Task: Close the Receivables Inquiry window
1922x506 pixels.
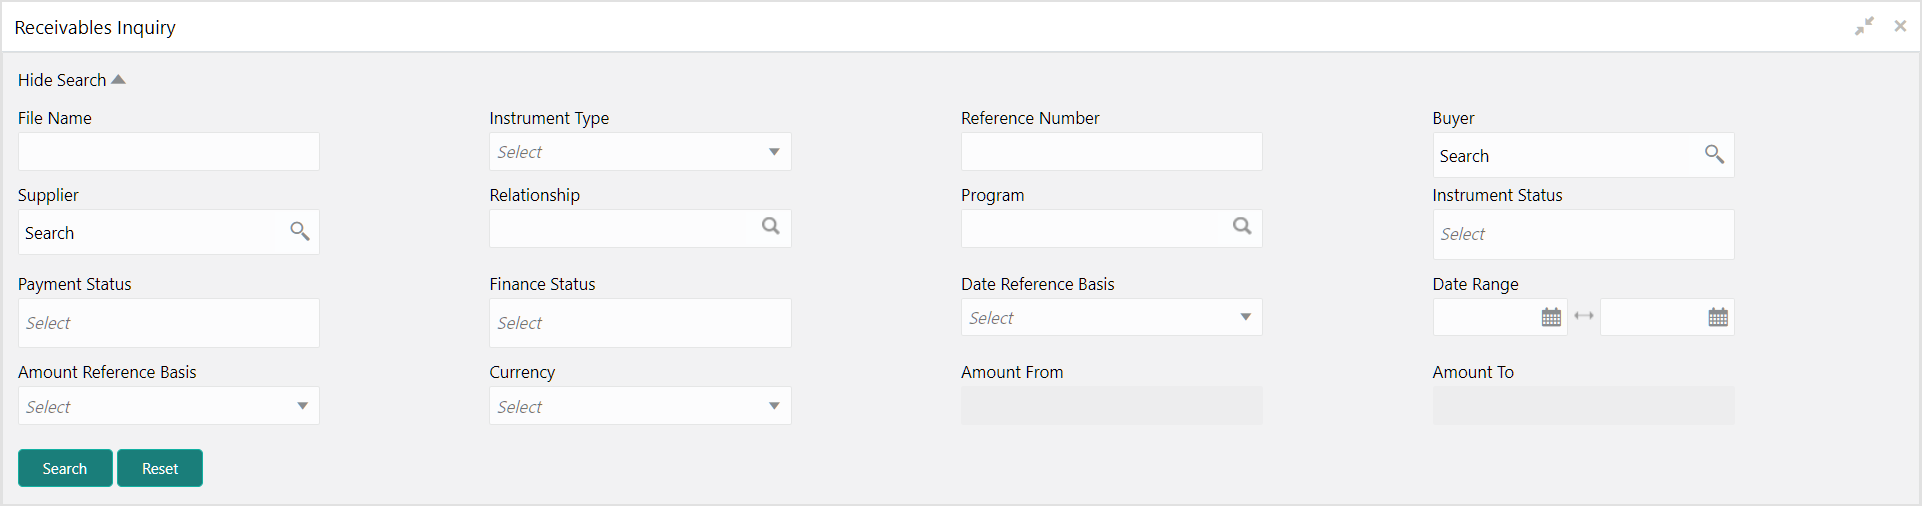Action: click(x=1900, y=27)
